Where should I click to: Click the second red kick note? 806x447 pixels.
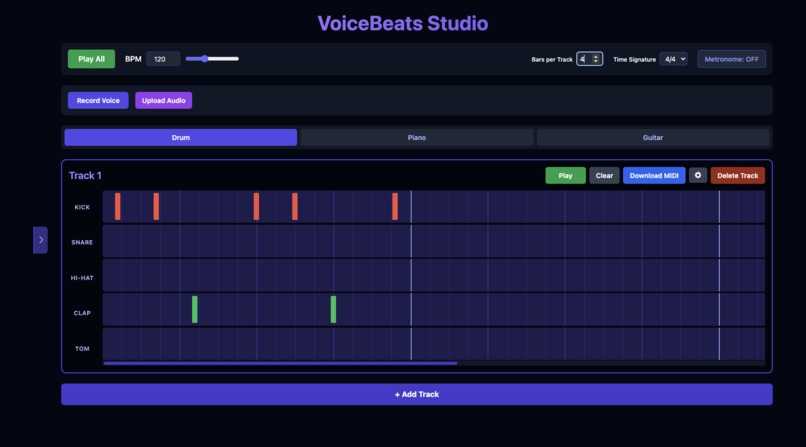tap(156, 207)
